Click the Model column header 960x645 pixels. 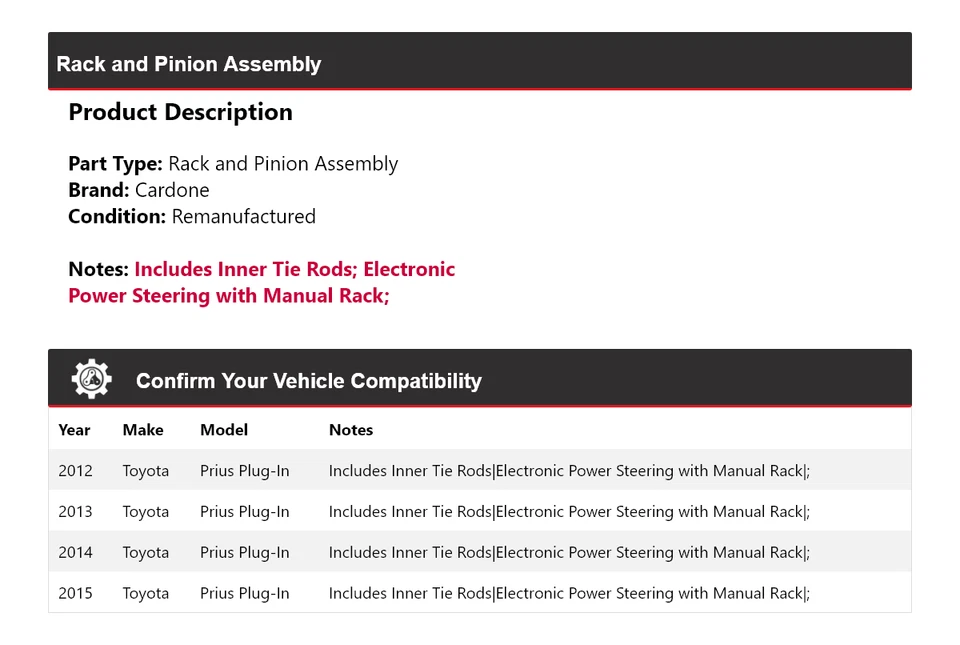[224, 430]
